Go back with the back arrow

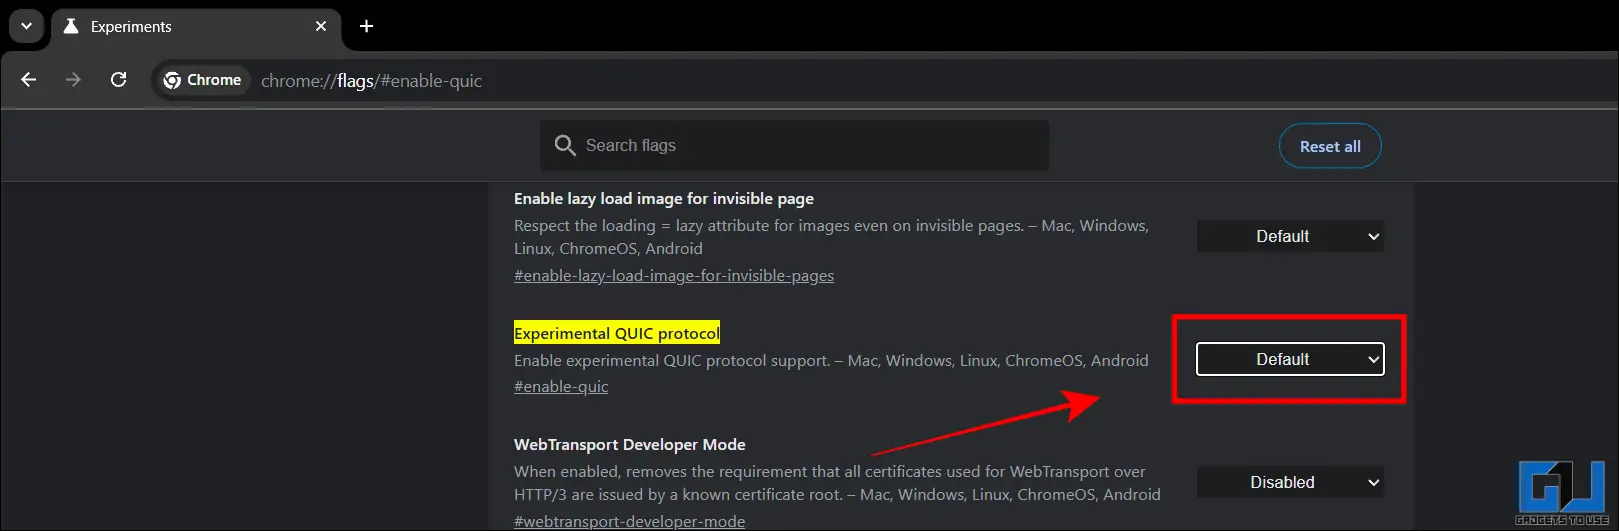pyautogui.click(x=29, y=80)
